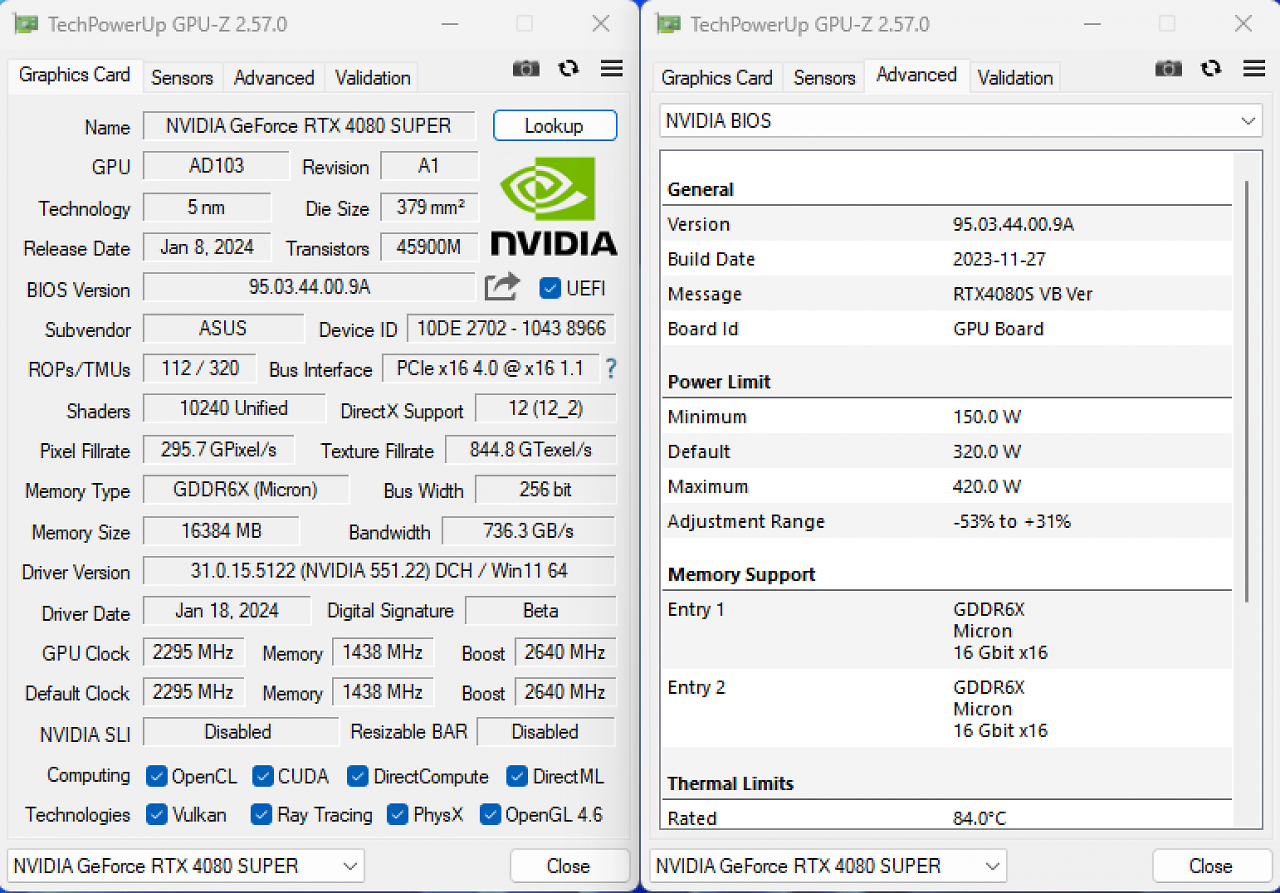
Task: Open hamburger menu in left GPU-Z window
Action: (612, 68)
